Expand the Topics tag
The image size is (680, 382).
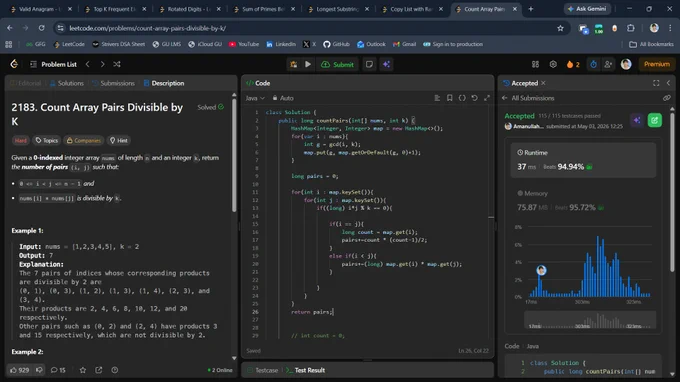click(x=47, y=140)
